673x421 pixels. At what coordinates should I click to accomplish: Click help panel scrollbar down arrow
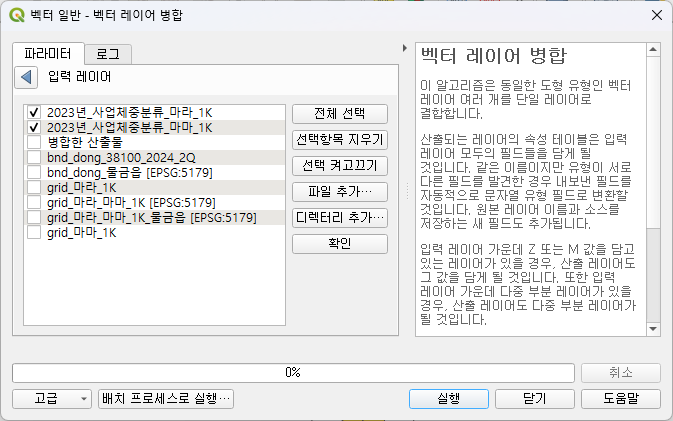pyautogui.click(x=653, y=329)
